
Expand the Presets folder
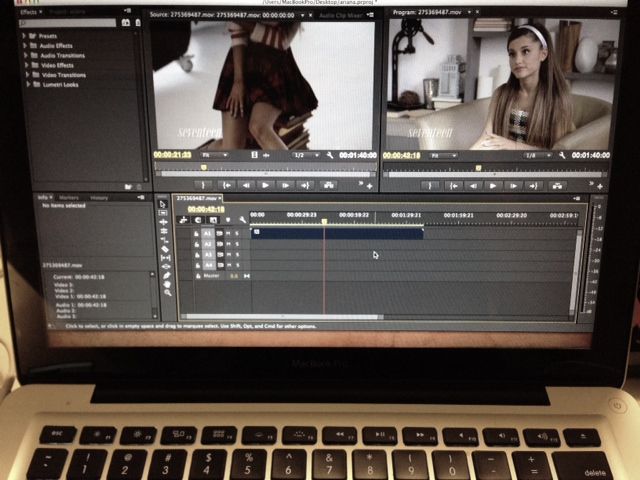click(x=24, y=36)
